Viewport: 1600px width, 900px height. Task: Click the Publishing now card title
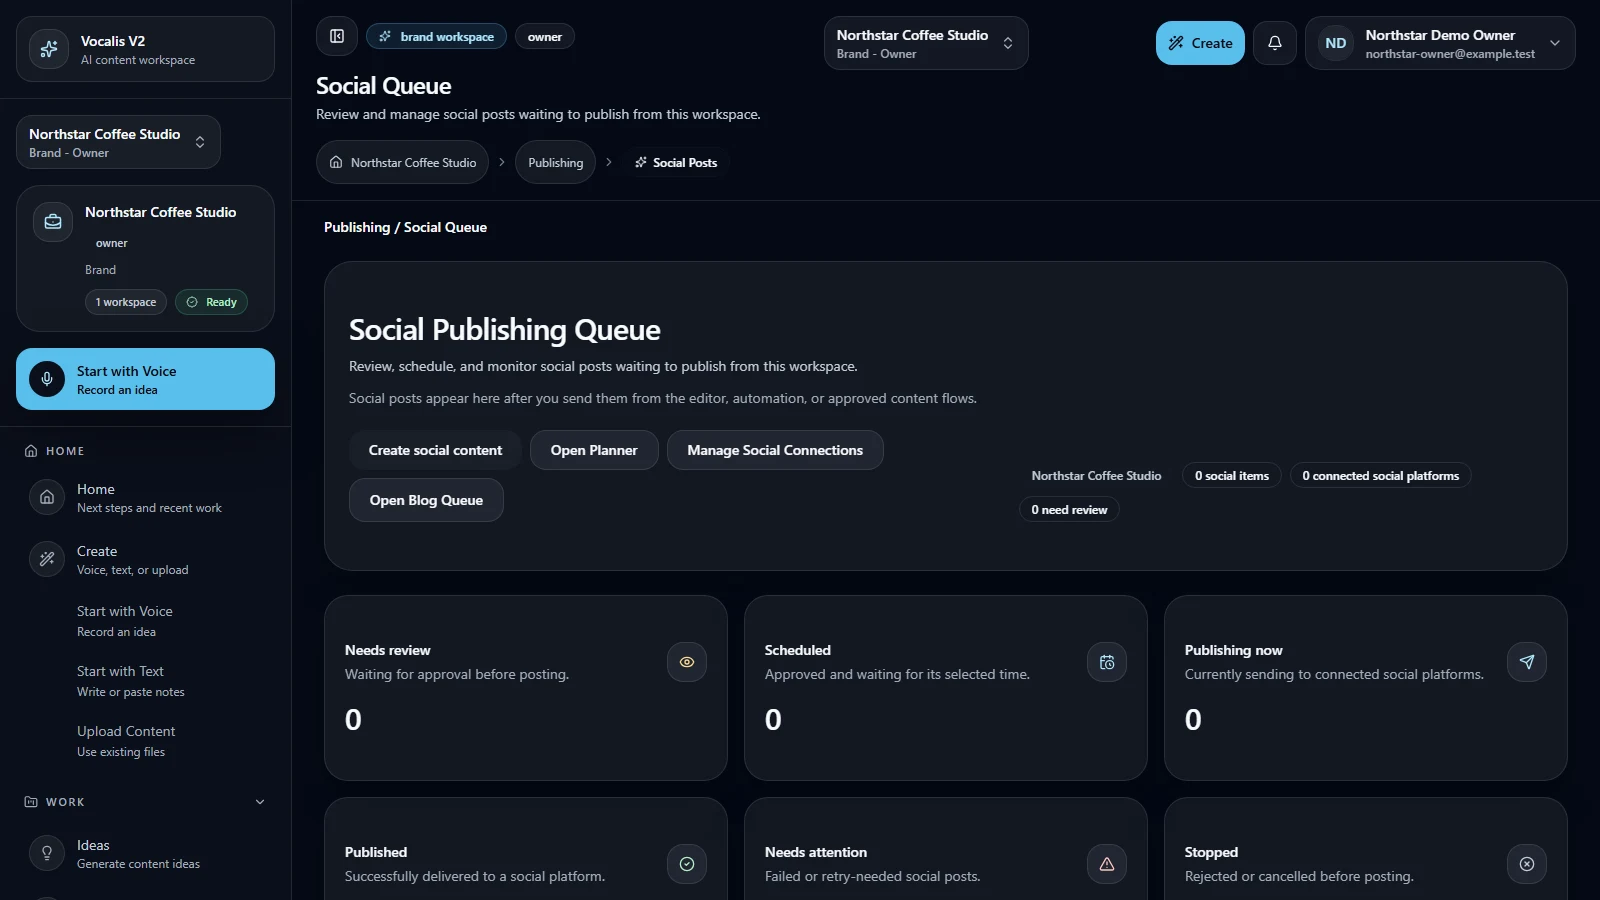(x=1234, y=650)
